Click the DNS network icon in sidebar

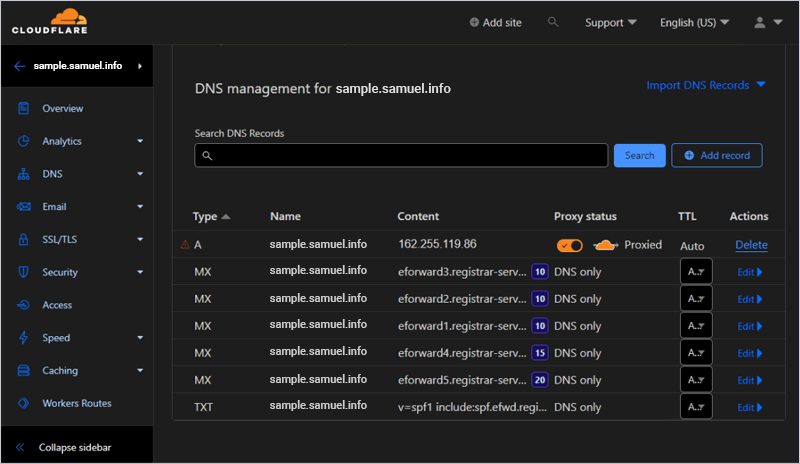pyautogui.click(x=23, y=174)
